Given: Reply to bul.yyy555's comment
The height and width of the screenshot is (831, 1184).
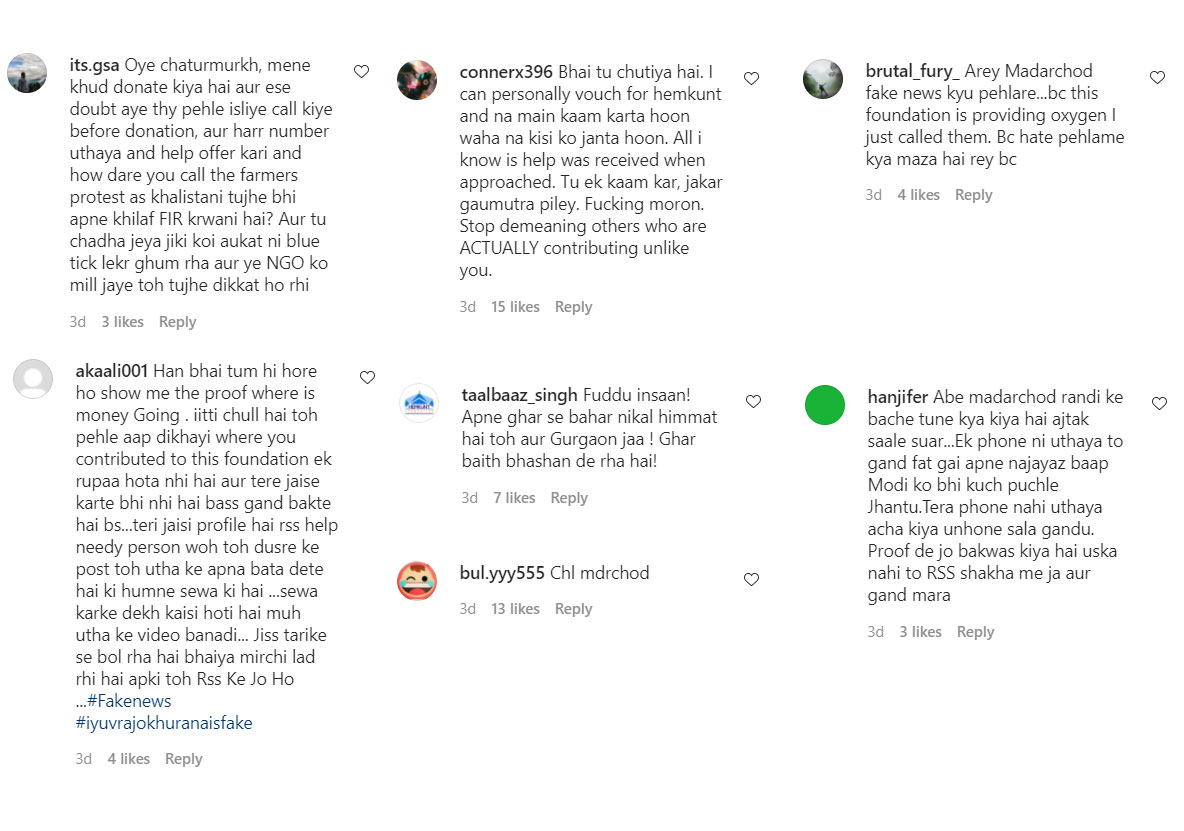Looking at the screenshot, I should point(573,609).
